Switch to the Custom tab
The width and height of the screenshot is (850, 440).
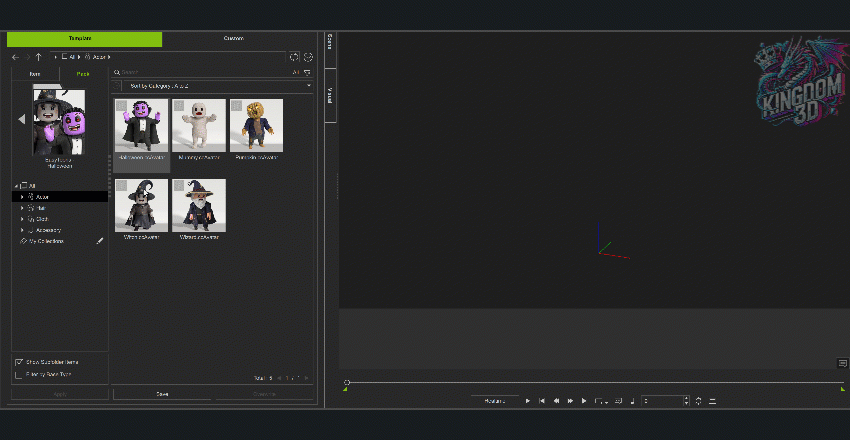(234, 39)
